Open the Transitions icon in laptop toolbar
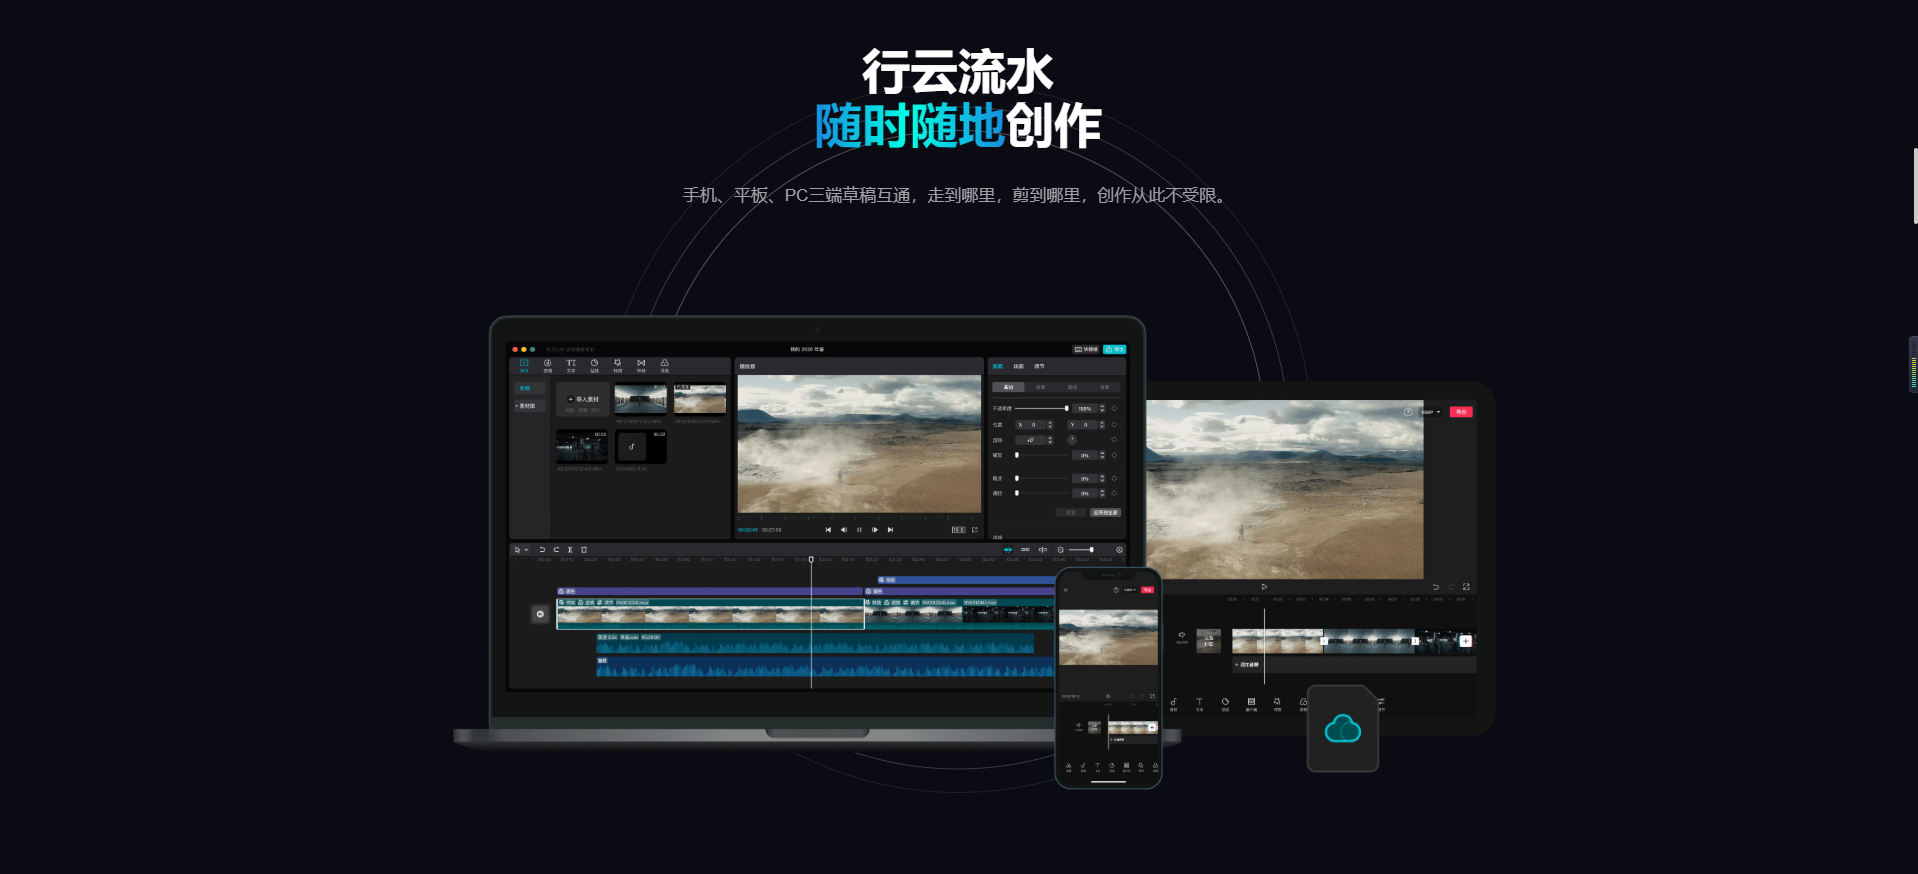 641,365
